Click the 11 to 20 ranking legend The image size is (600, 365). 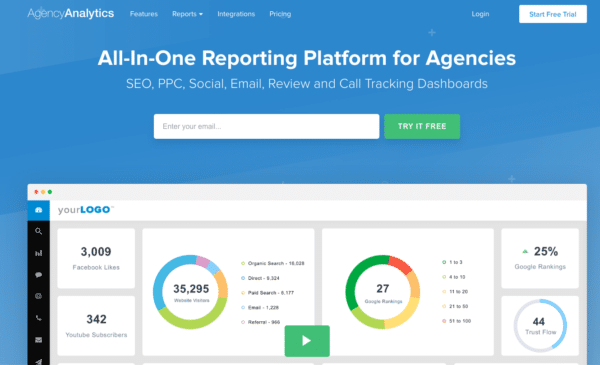[x=455, y=292]
